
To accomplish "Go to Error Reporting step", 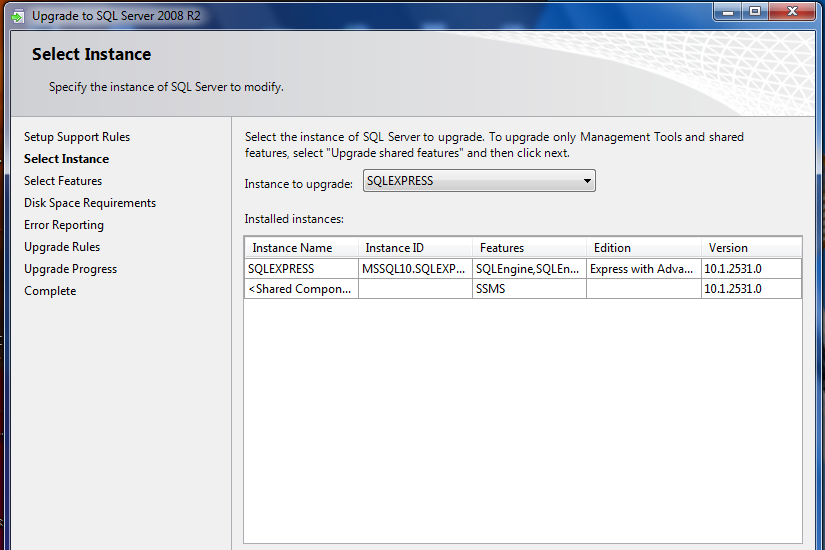I will 64,225.
